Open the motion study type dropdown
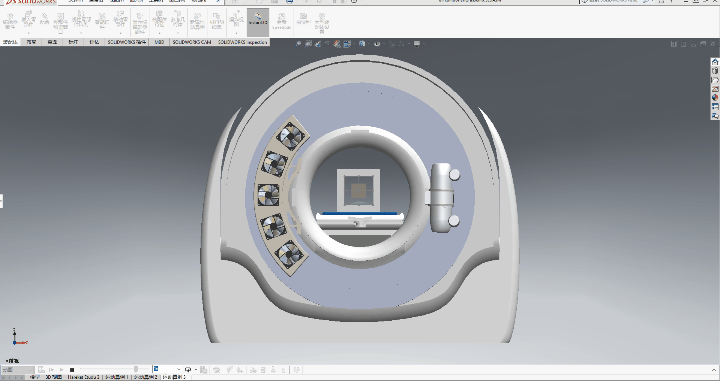 coord(18,370)
